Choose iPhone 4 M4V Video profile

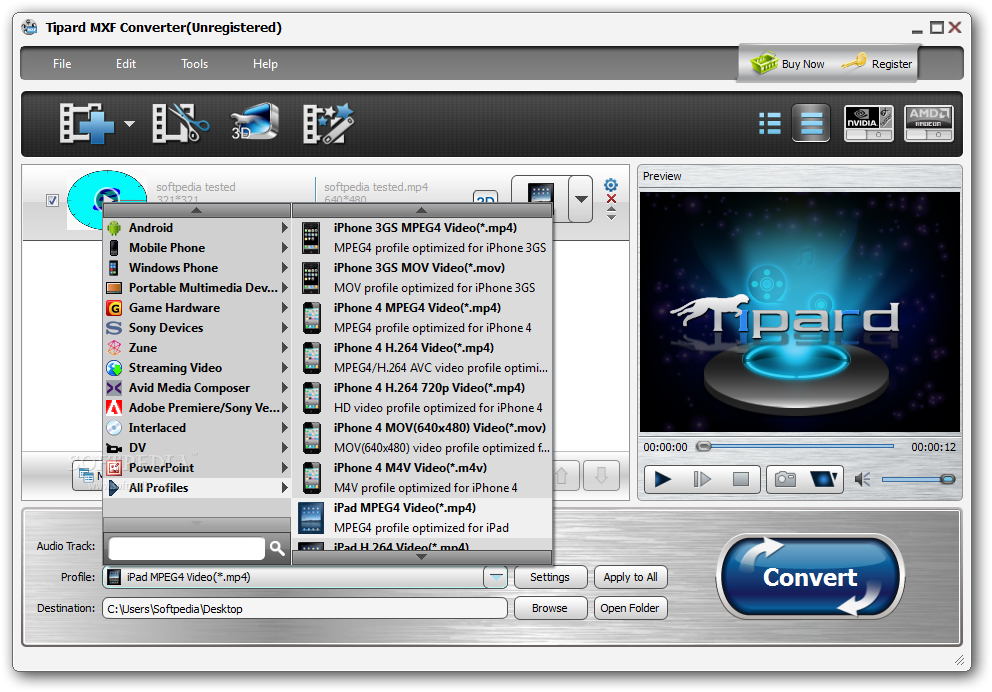point(423,478)
